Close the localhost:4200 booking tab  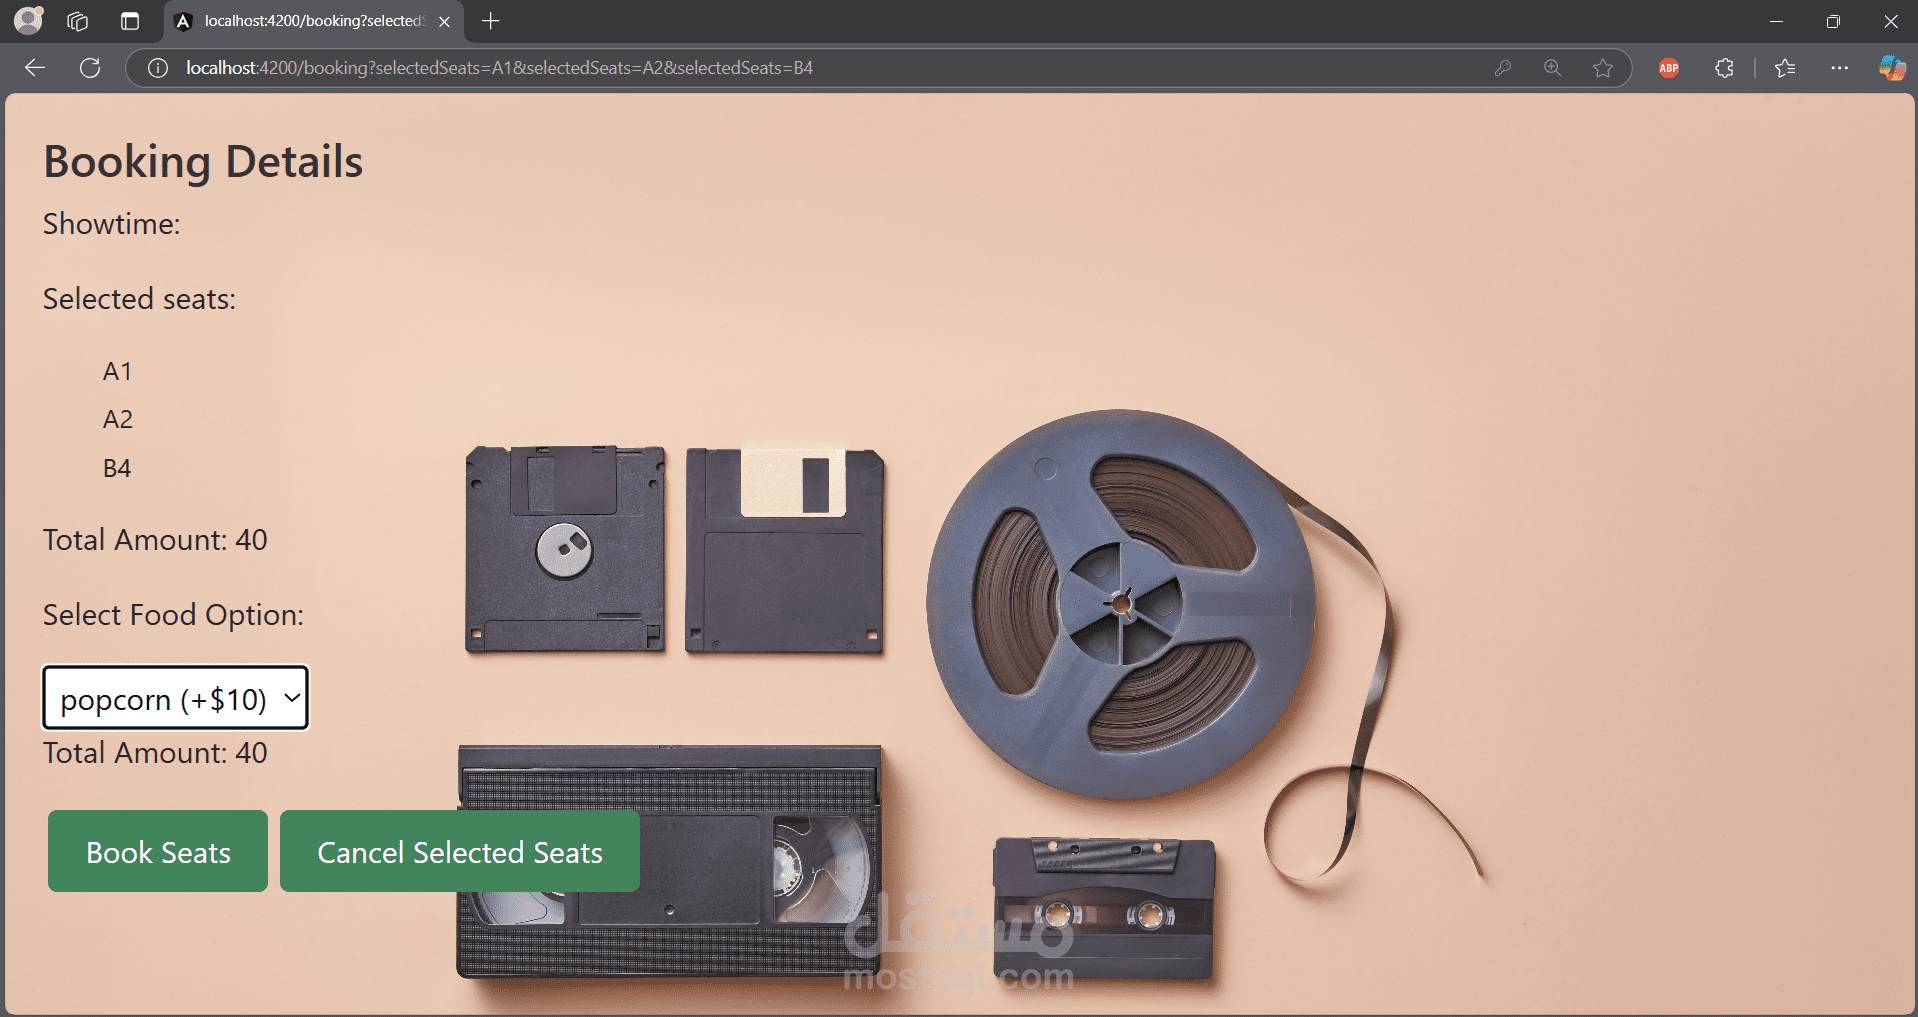click(x=444, y=21)
